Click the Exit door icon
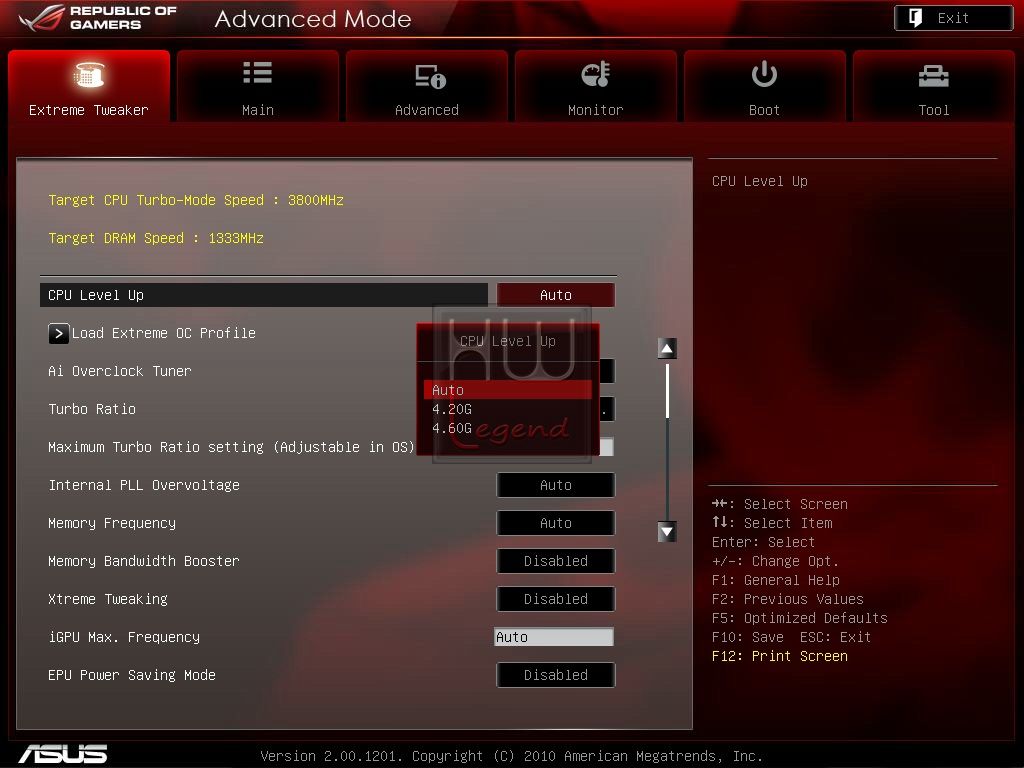 (916, 18)
